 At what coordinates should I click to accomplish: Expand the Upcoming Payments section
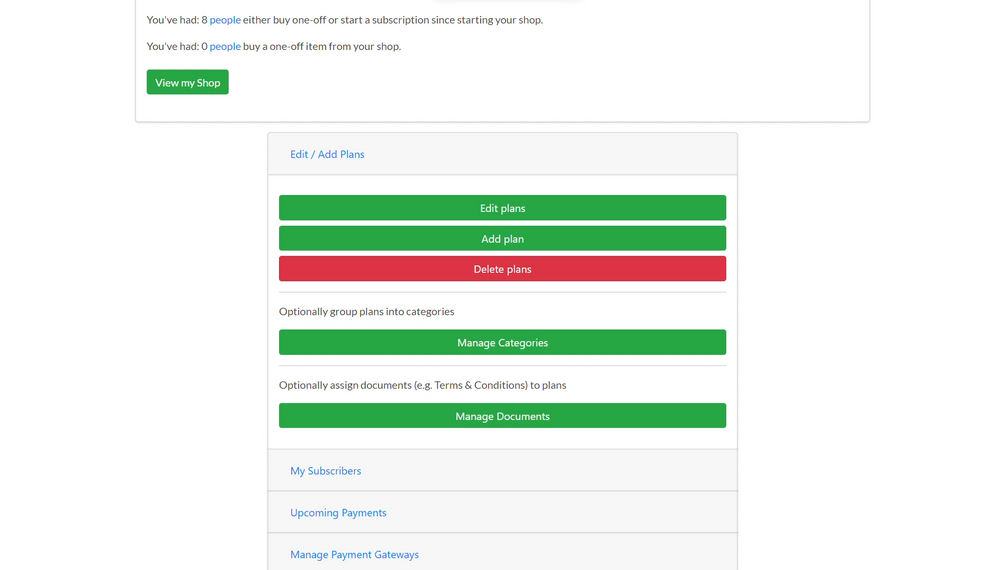point(338,513)
